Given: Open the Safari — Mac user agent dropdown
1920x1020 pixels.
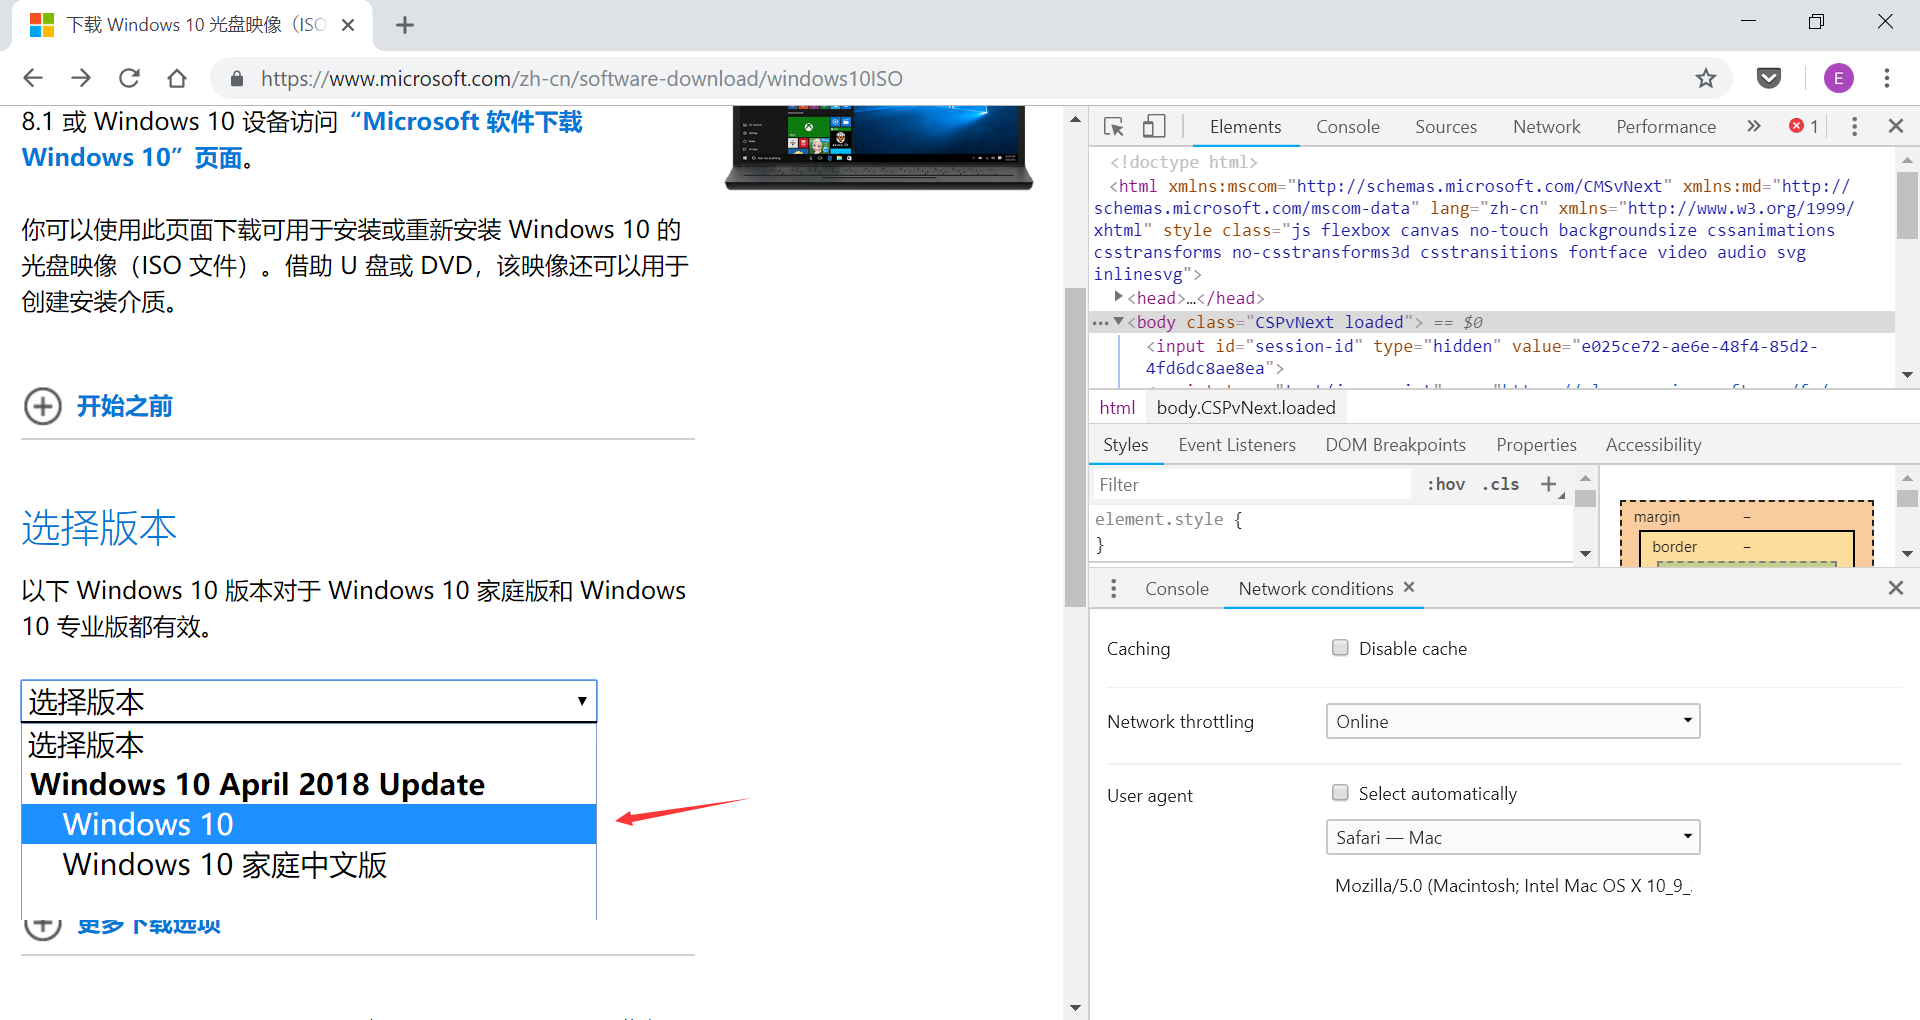Looking at the screenshot, I should click(1513, 837).
